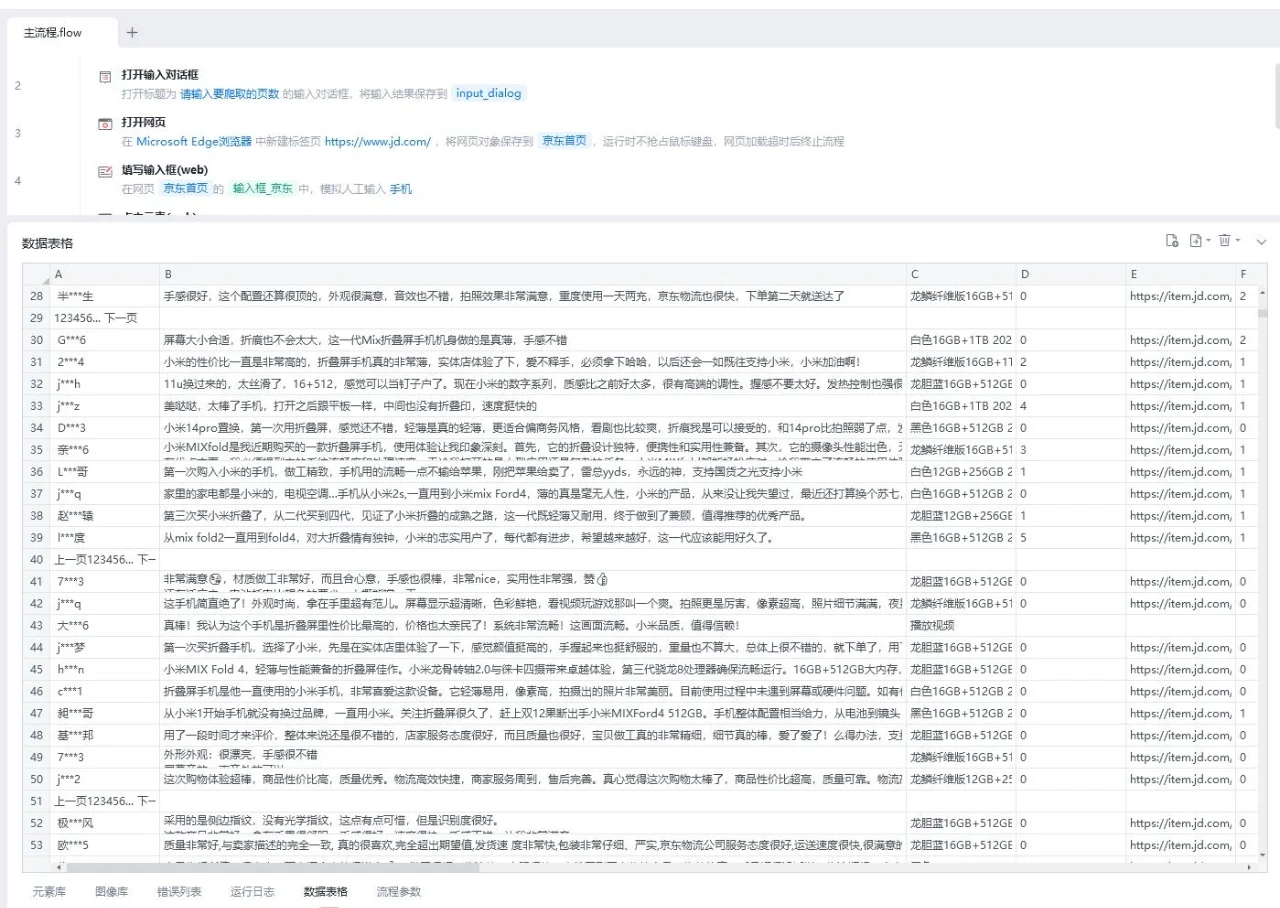Viewport: 1280px width, 908px height.
Task: Click the Microsoft Edge浏览器 parameter link
Action: 194,141
